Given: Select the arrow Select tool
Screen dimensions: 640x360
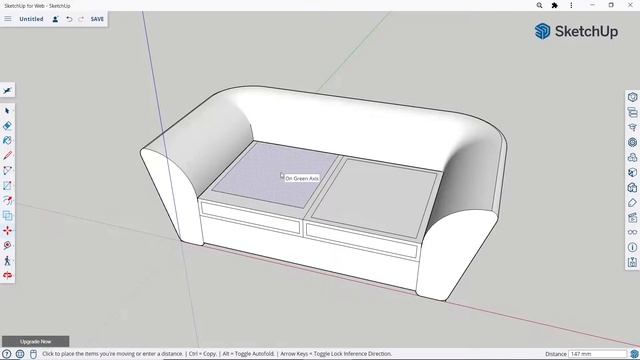Looking at the screenshot, I should [7, 111].
